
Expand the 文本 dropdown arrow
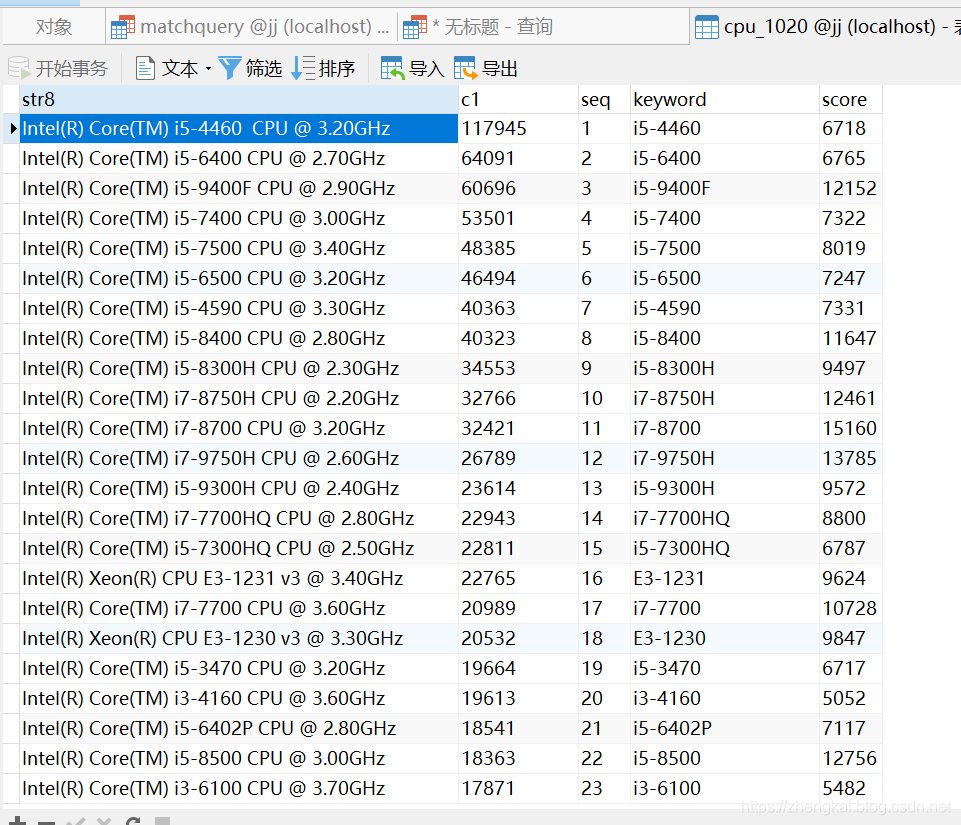click(208, 69)
